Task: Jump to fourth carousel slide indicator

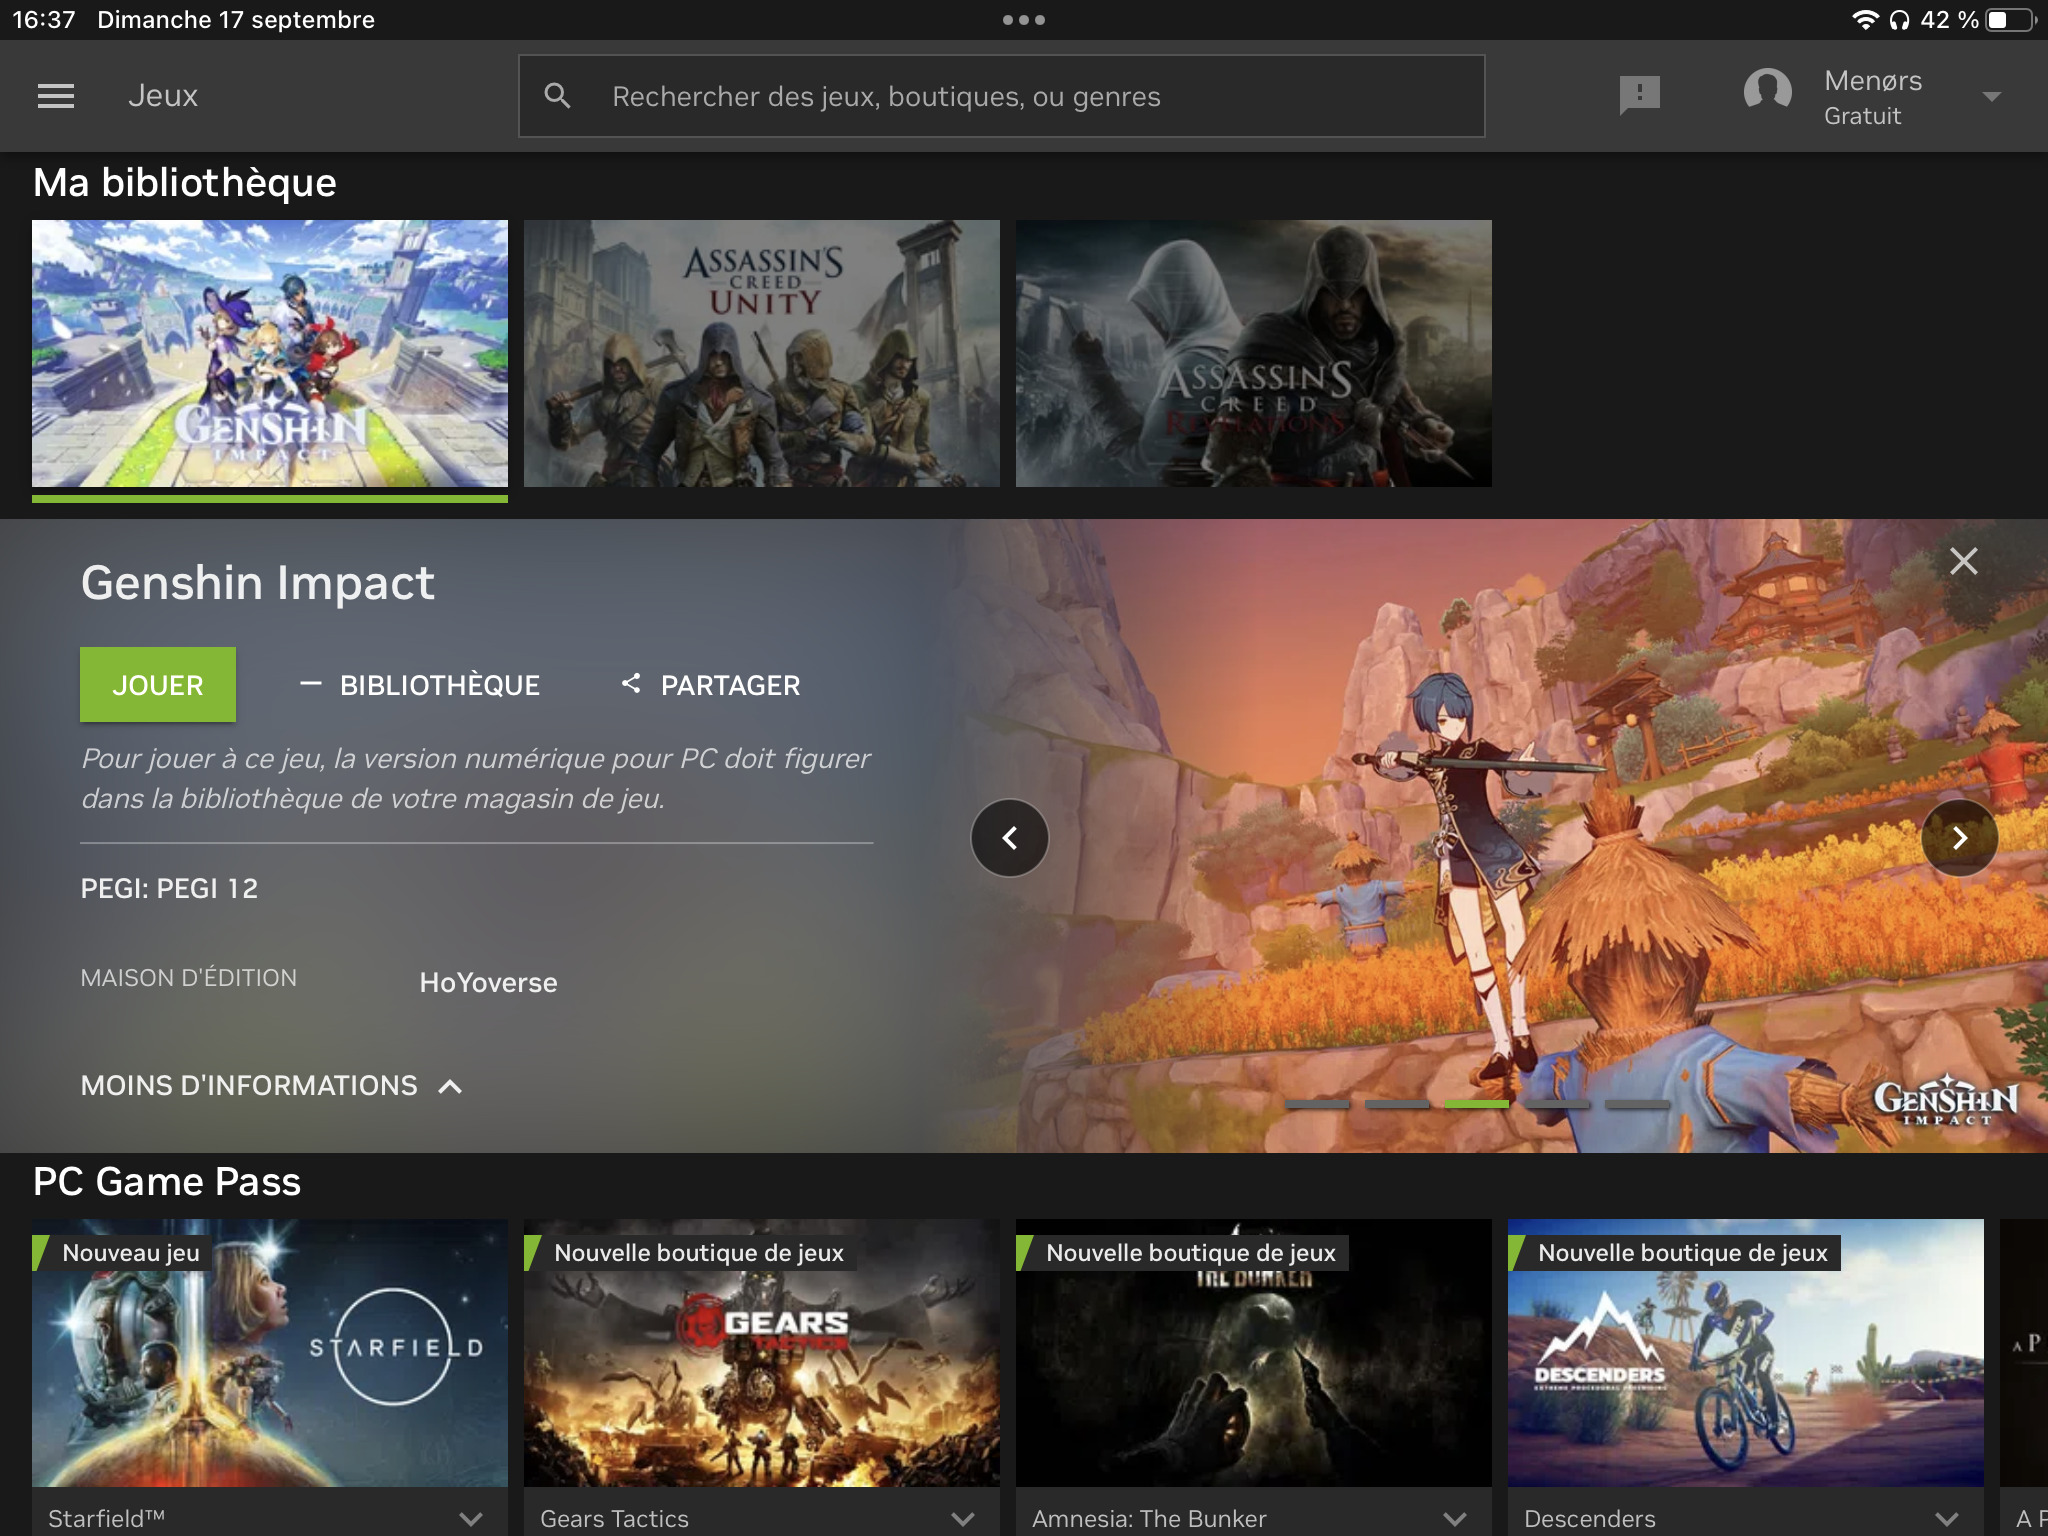Action: 1558,1104
